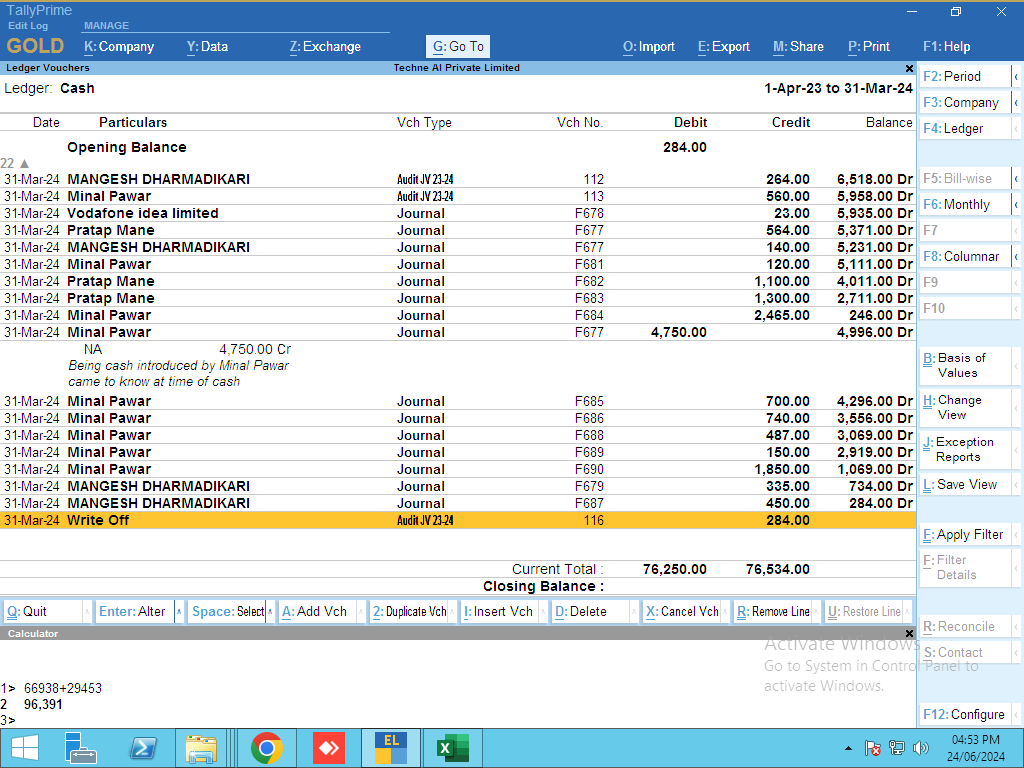The width and height of the screenshot is (1024, 768).
Task: Click the X: Cancel Vch button
Action: coord(682,612)
